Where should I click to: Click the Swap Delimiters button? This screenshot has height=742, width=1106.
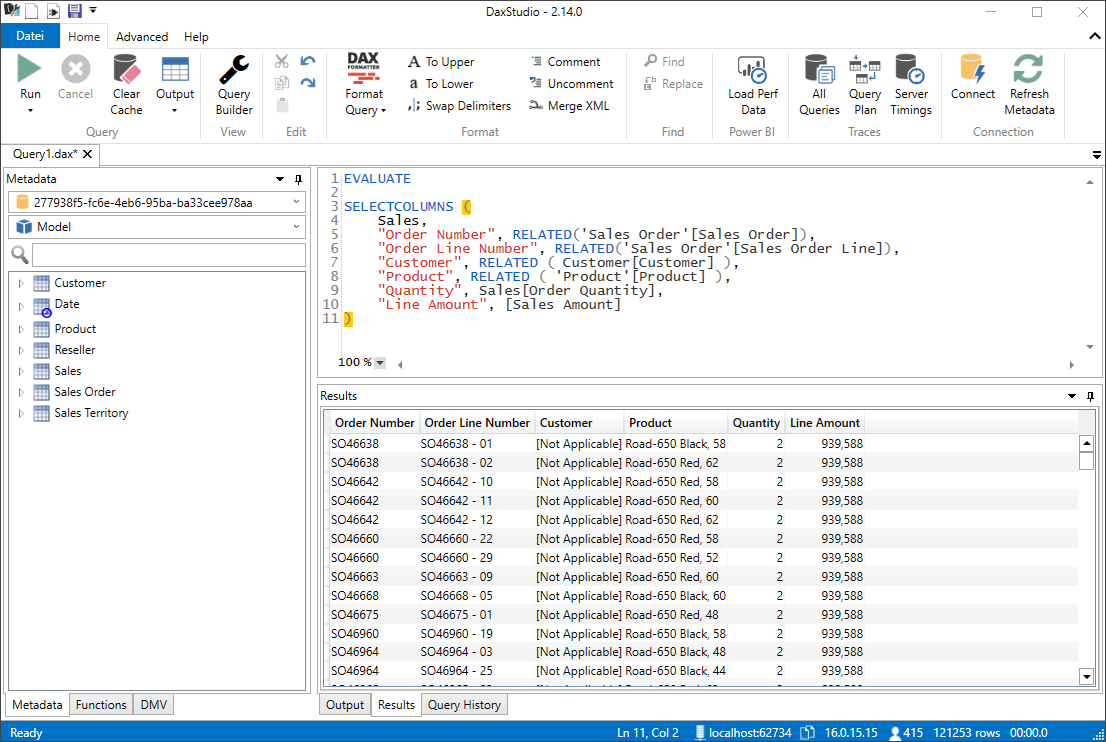click(x=459, y=106)
